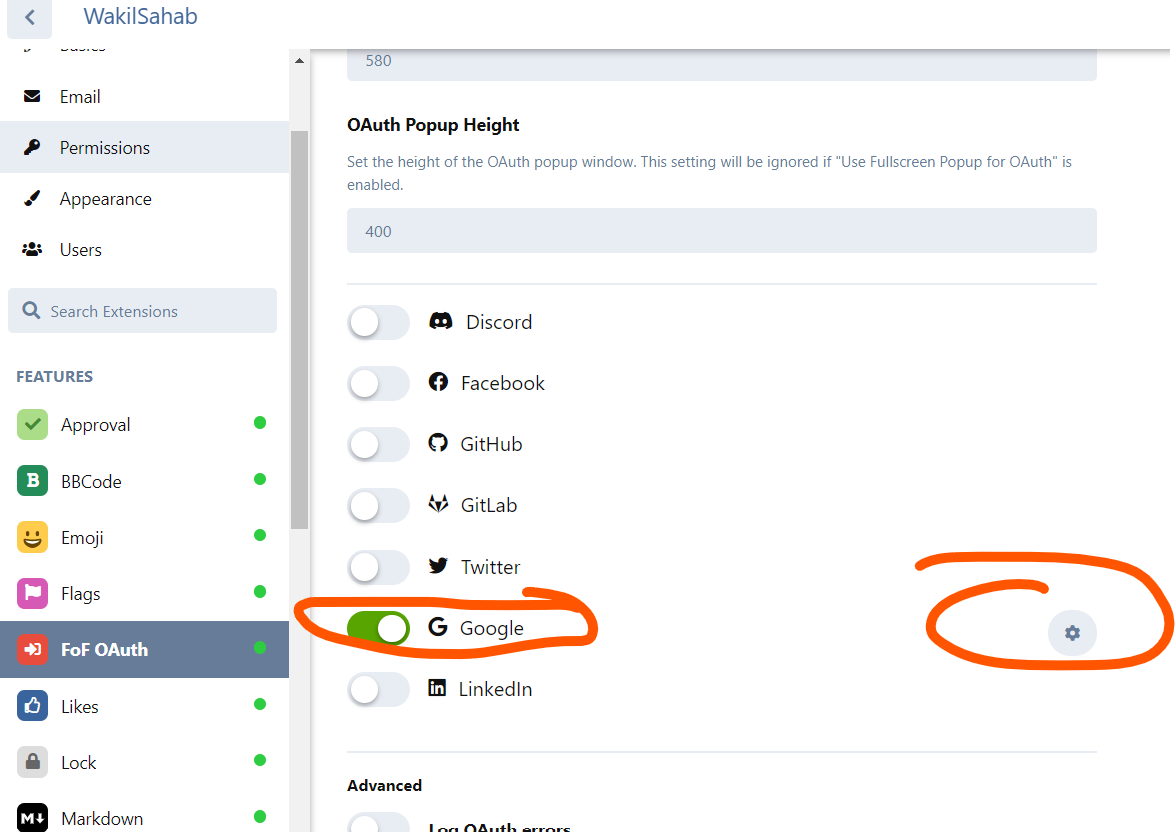The width and height of the screenshot is (1176, 832).
Task: Select the Permissions section
Action: tap(105, 147)
